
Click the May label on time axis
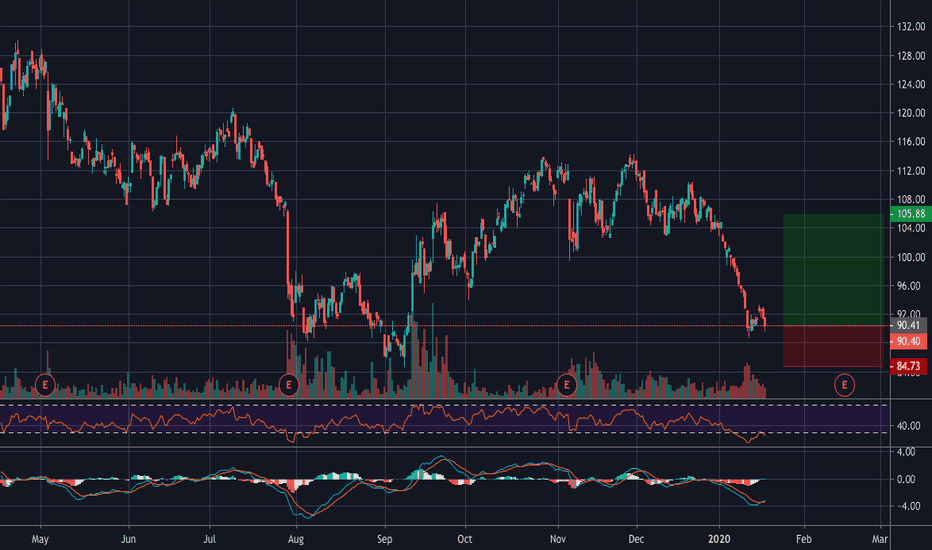point(40,539)
